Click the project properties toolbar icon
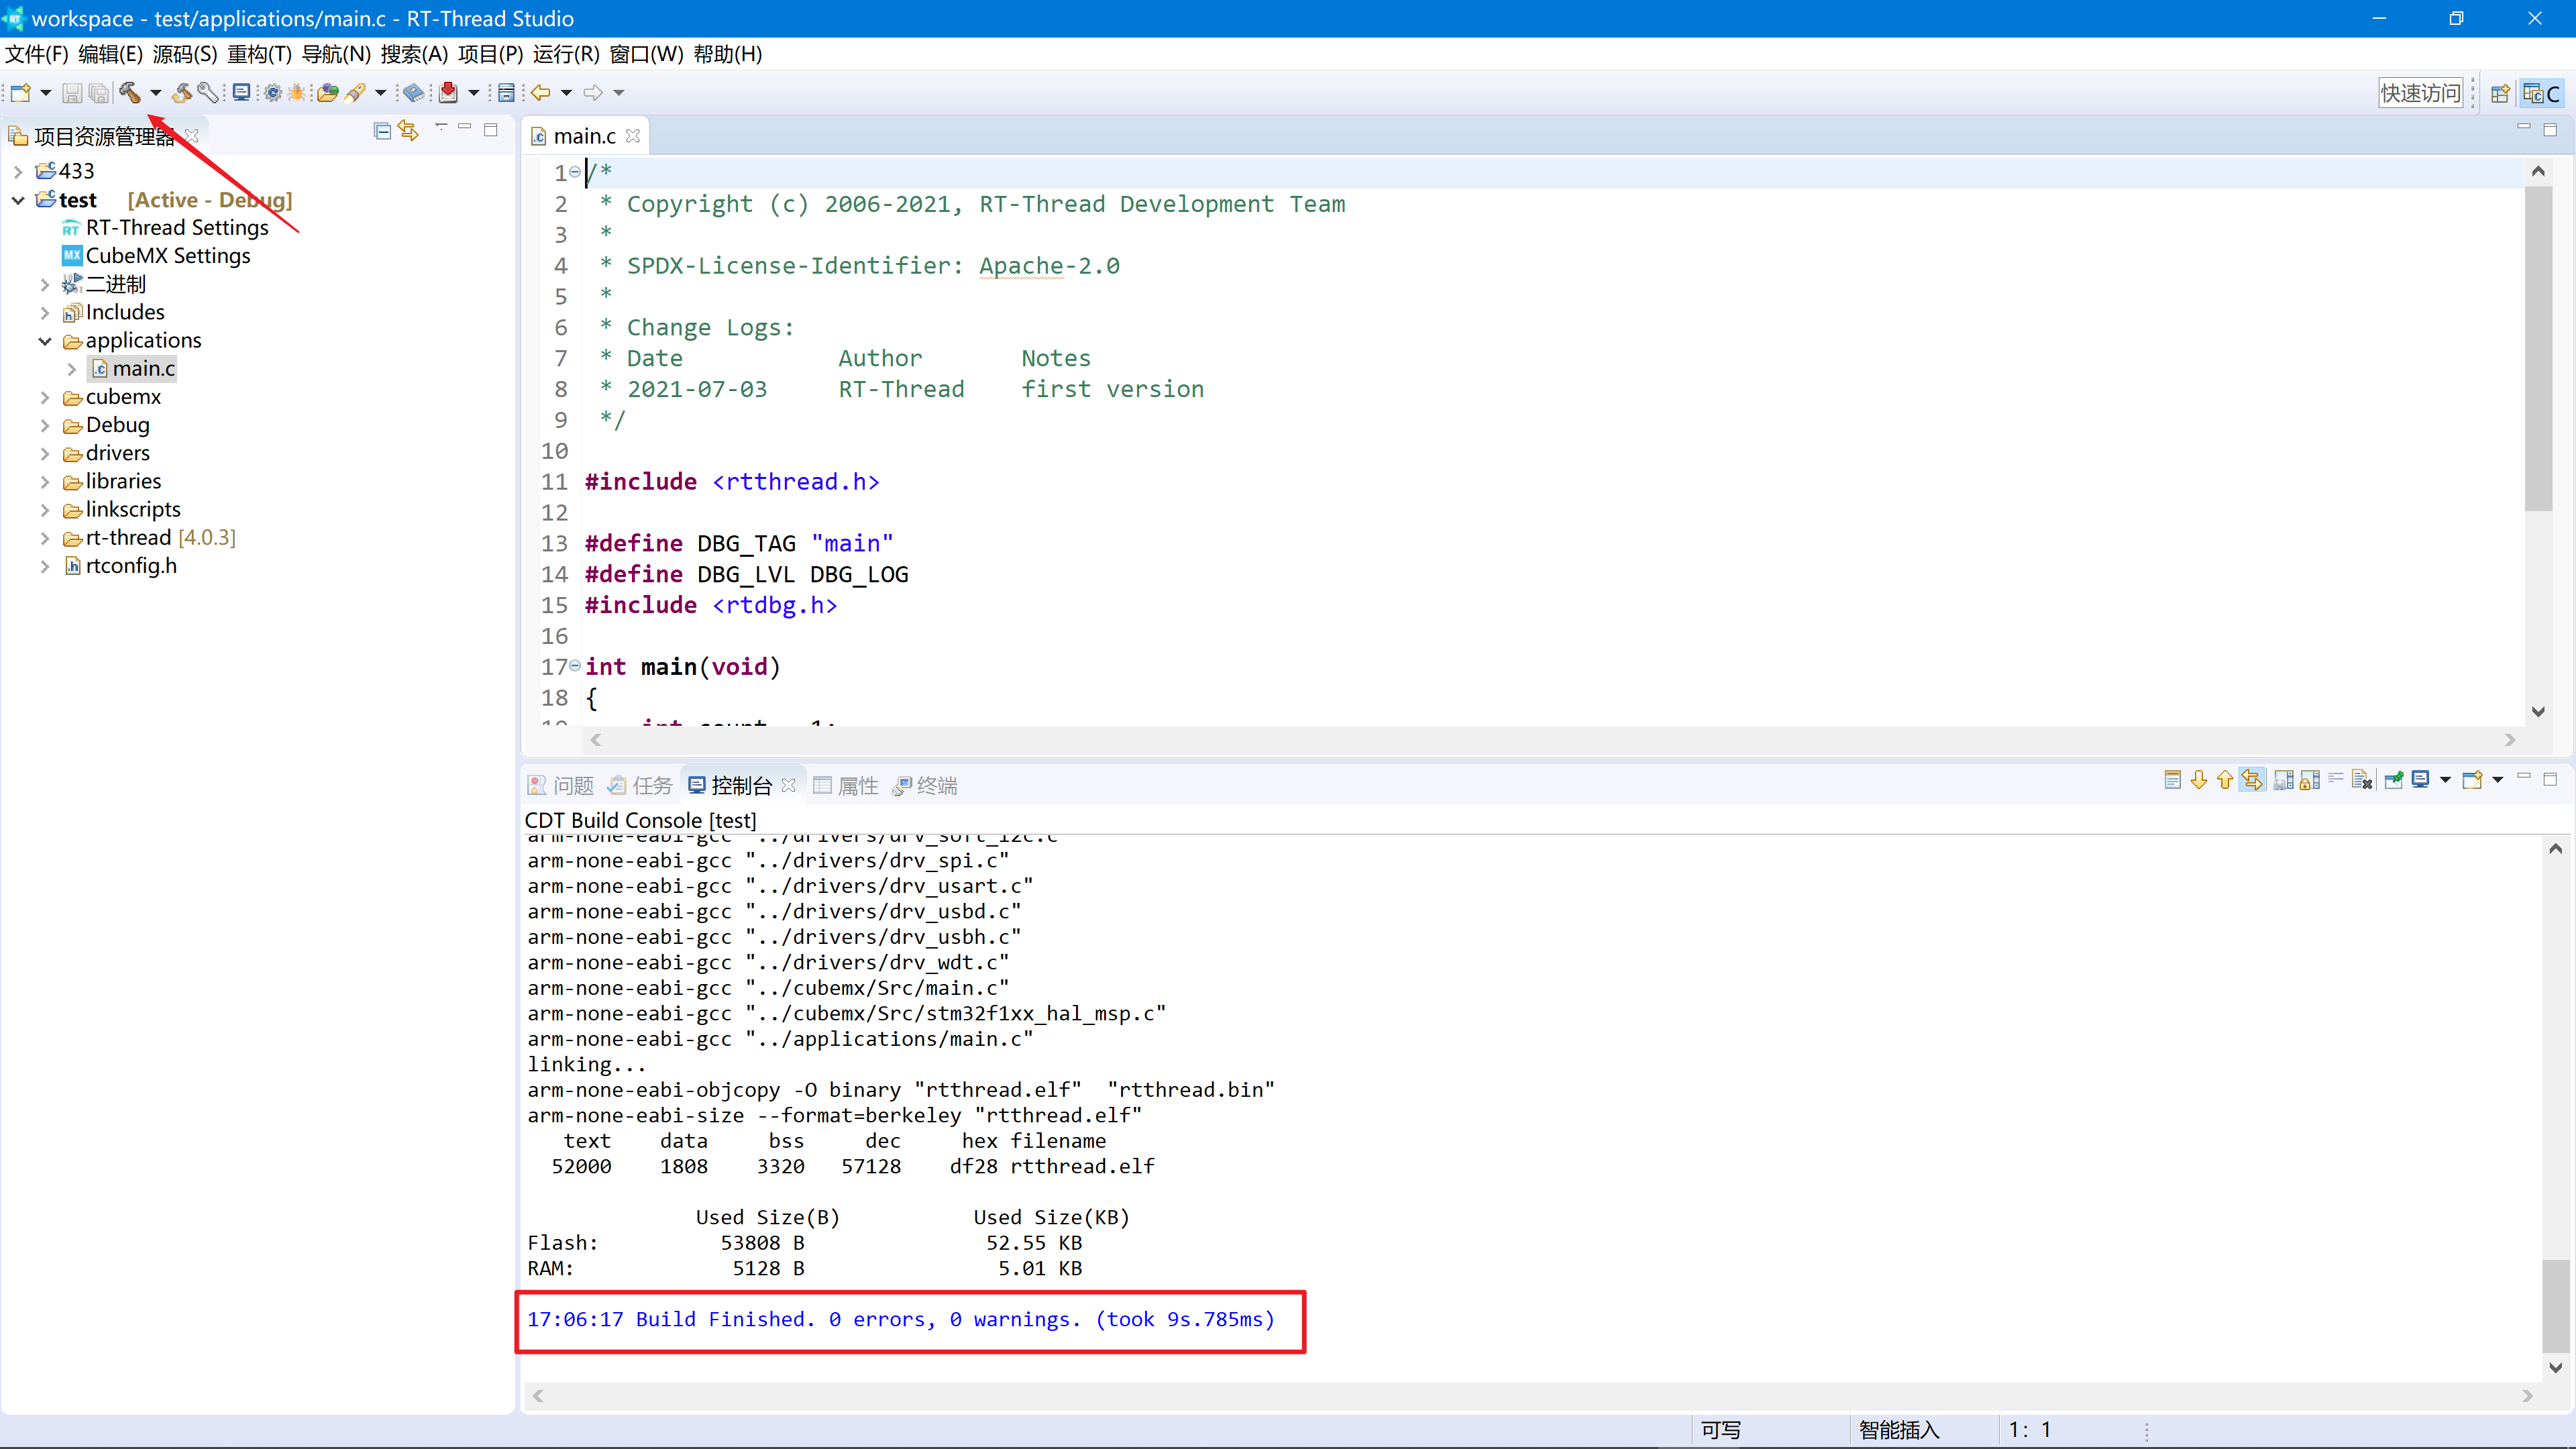Viewport: 2576px width, 1449px height. [x=209, y=91]
